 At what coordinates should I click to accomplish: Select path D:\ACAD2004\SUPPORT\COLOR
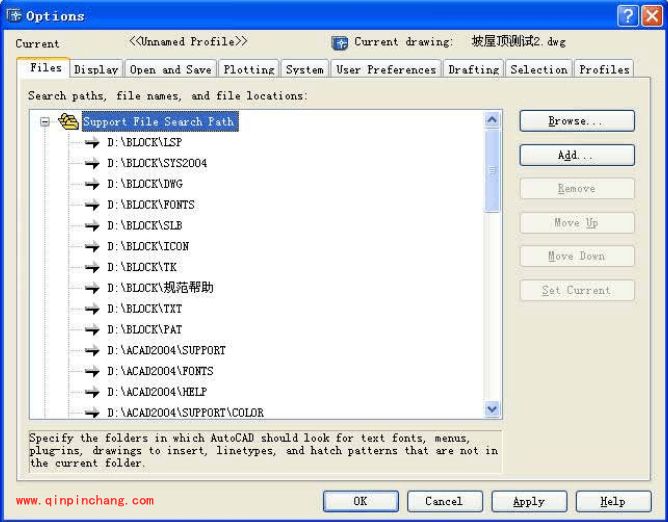point(185,412)
